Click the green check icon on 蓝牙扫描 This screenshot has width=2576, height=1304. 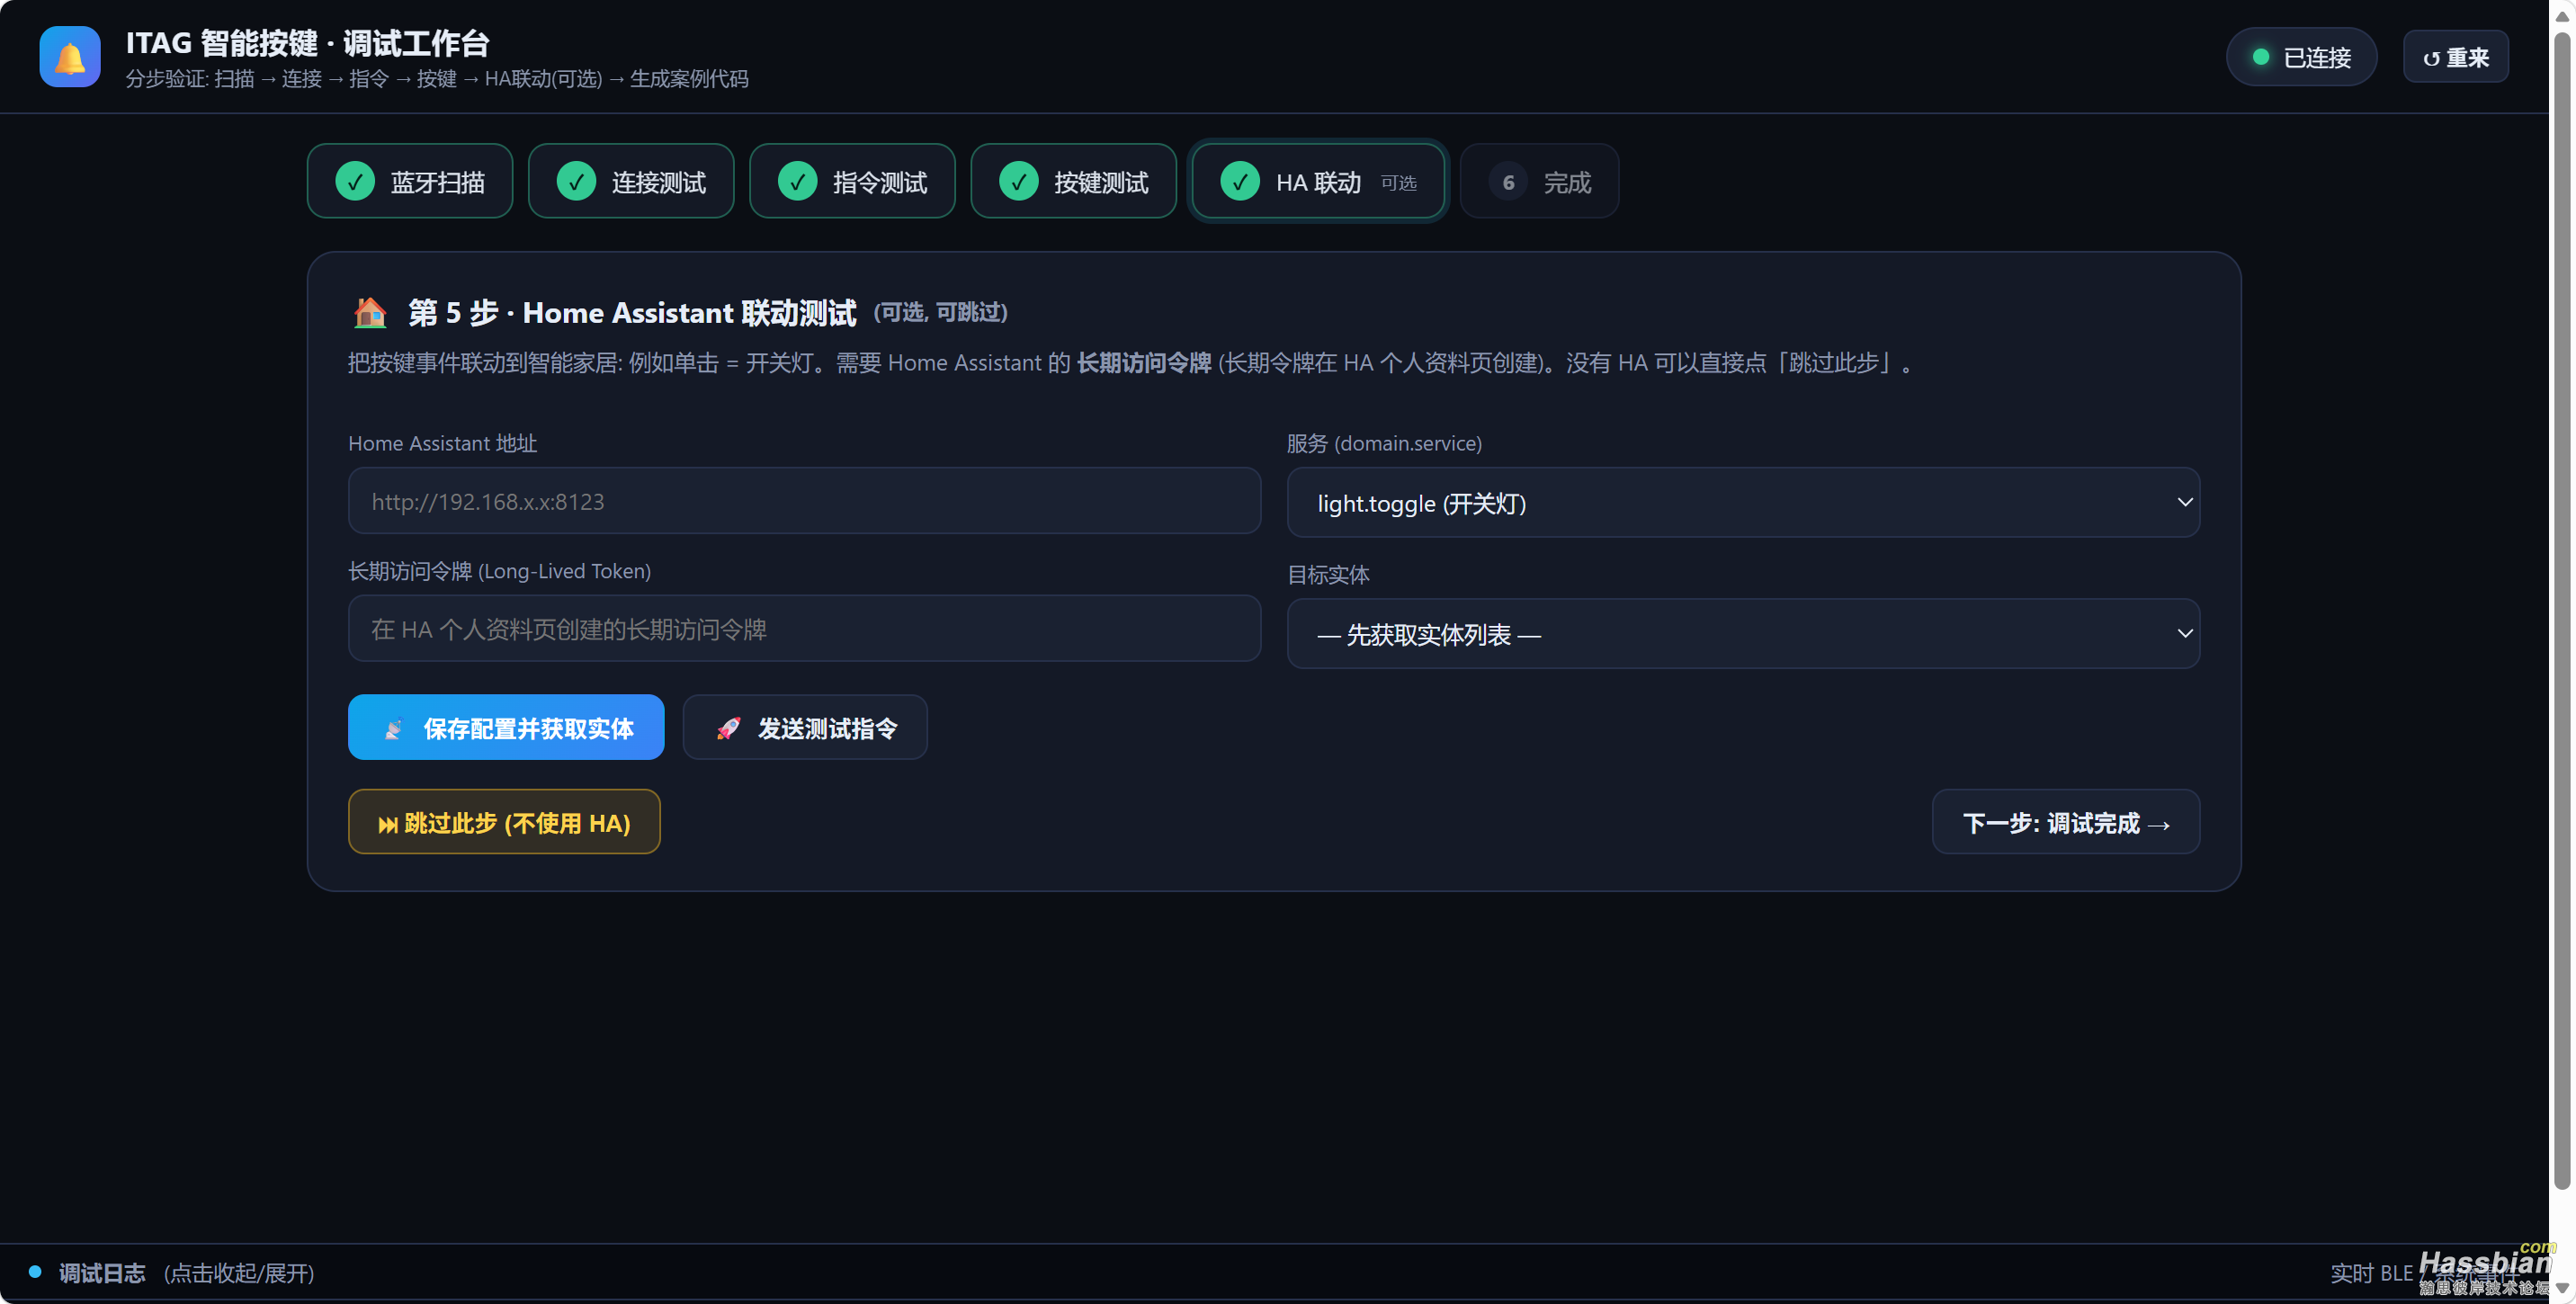tap(355, 182)
